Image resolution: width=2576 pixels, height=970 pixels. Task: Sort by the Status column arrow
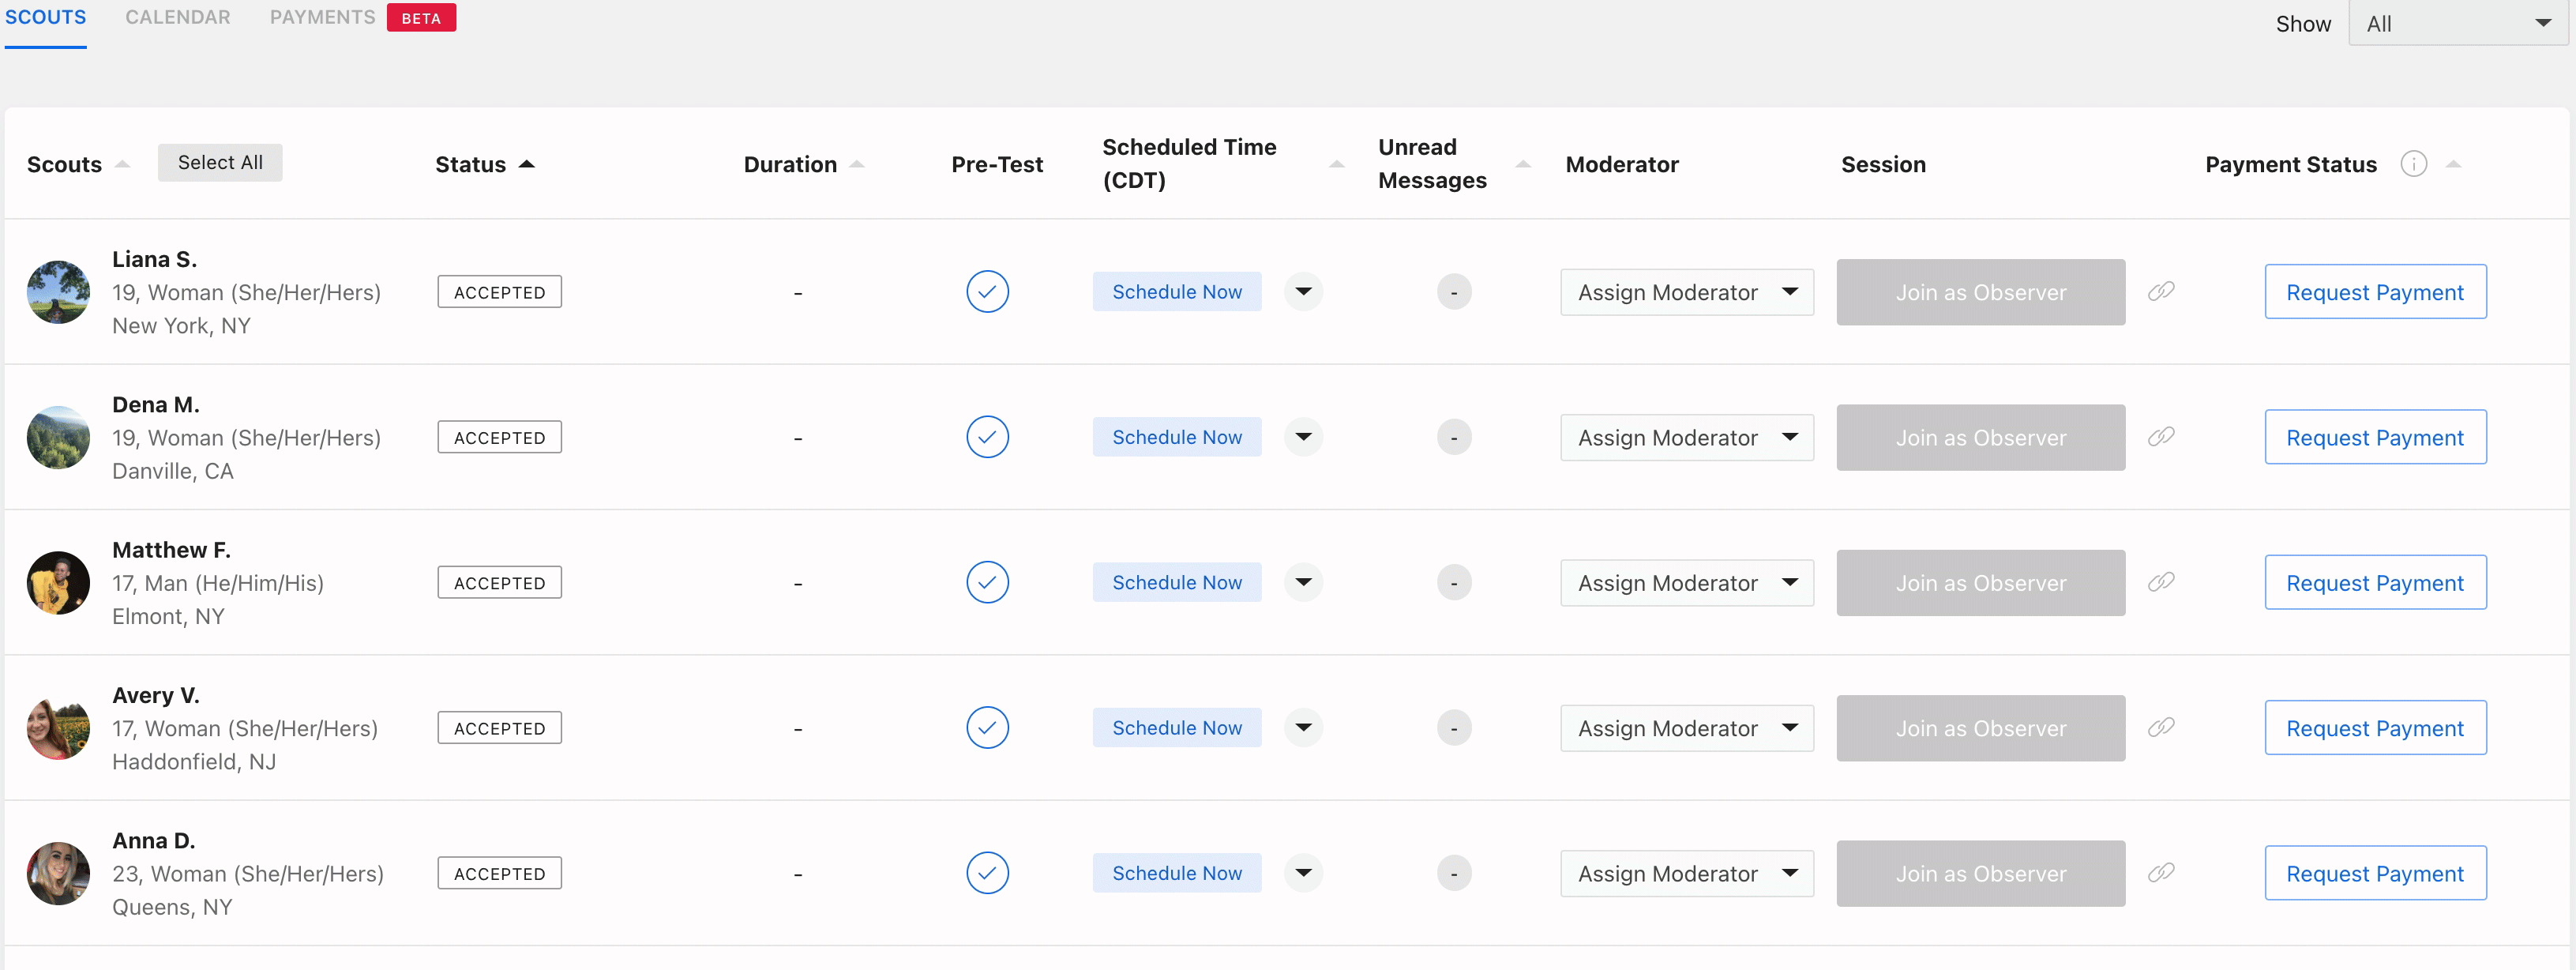point(526,164)
